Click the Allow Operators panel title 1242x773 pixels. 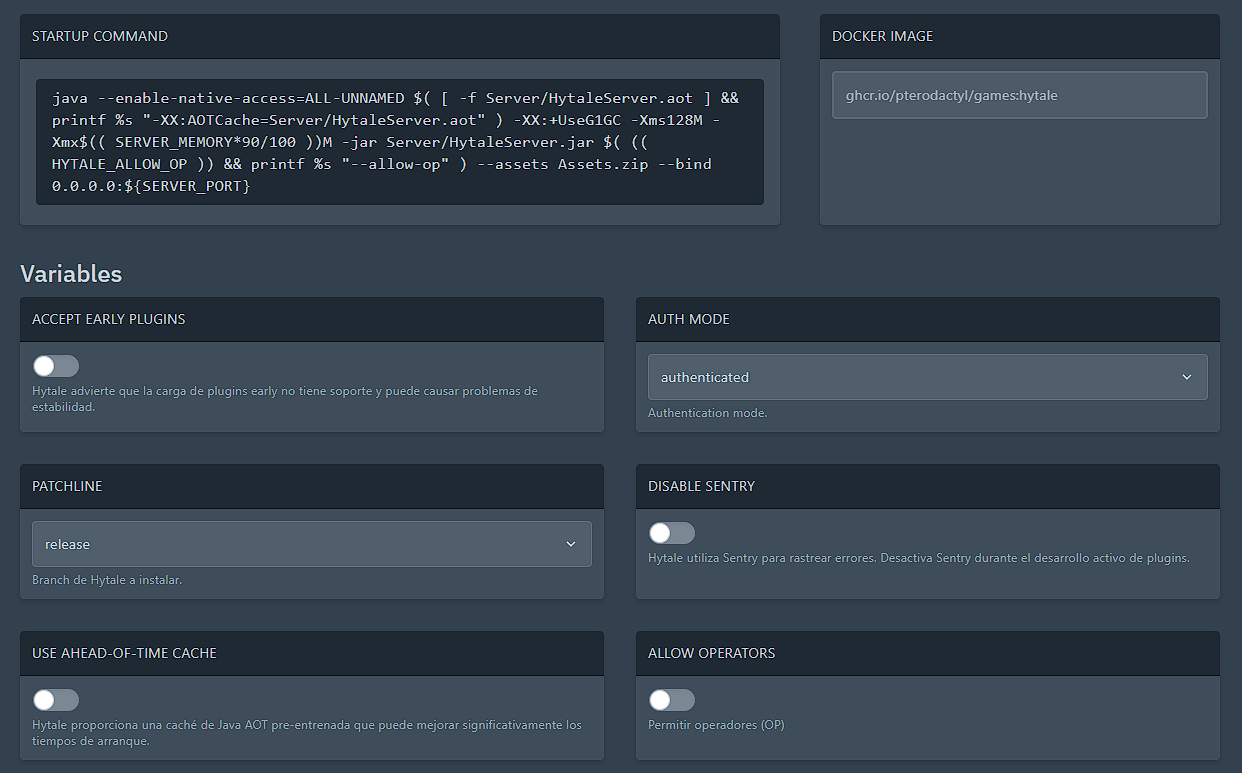[713, 653]
